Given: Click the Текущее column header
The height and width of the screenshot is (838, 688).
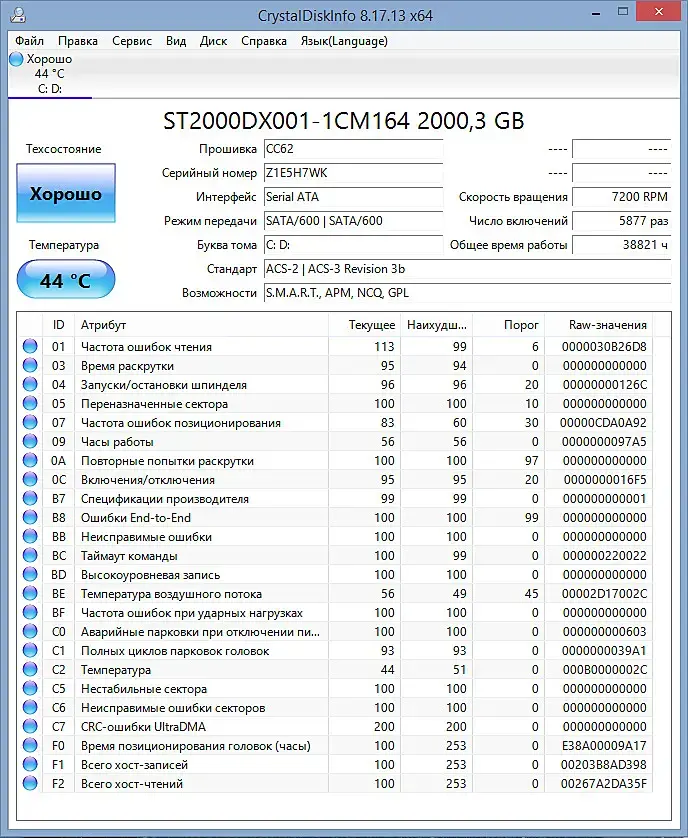Looking at the screenshot, I should pos(364,325).
